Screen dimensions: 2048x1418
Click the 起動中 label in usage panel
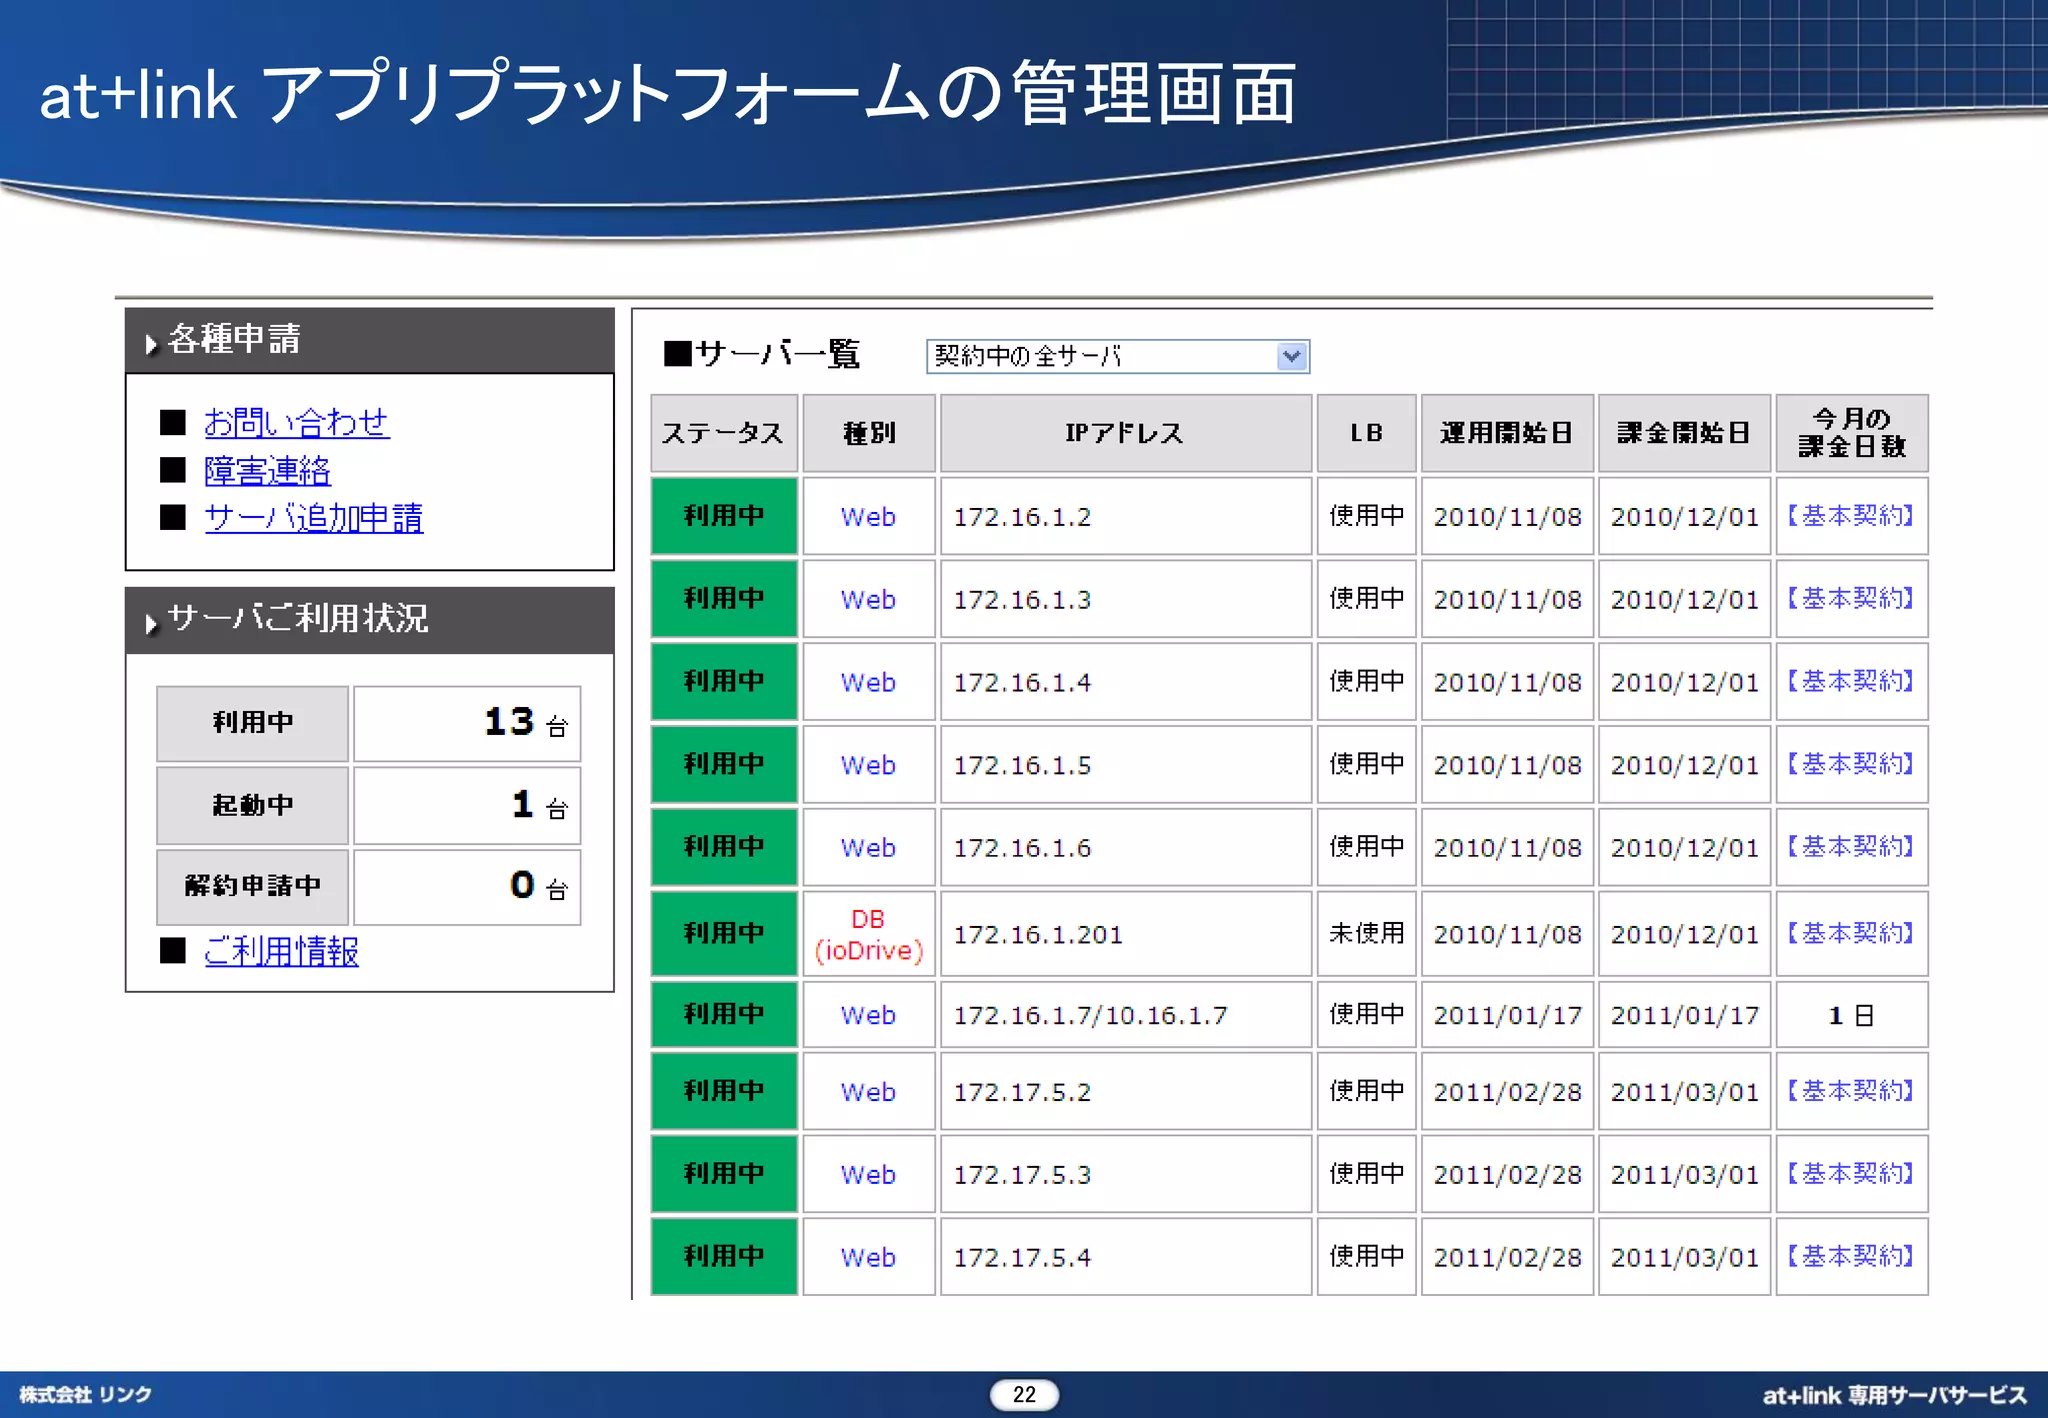coord(252,805)
